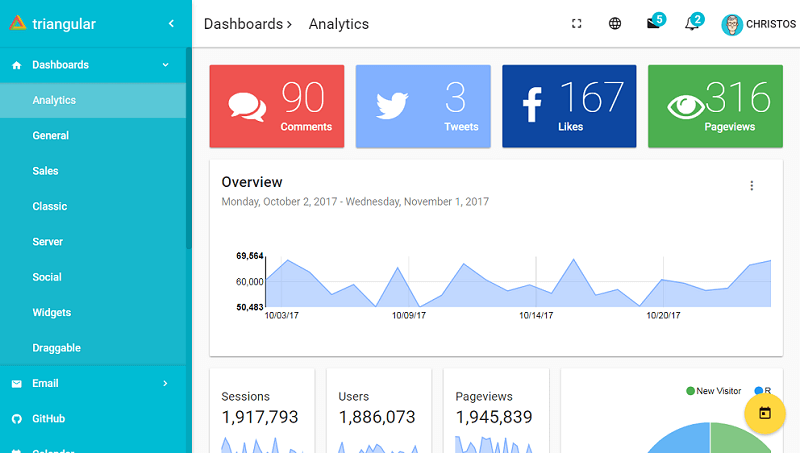Click the yellow calendar floating button

764,413
